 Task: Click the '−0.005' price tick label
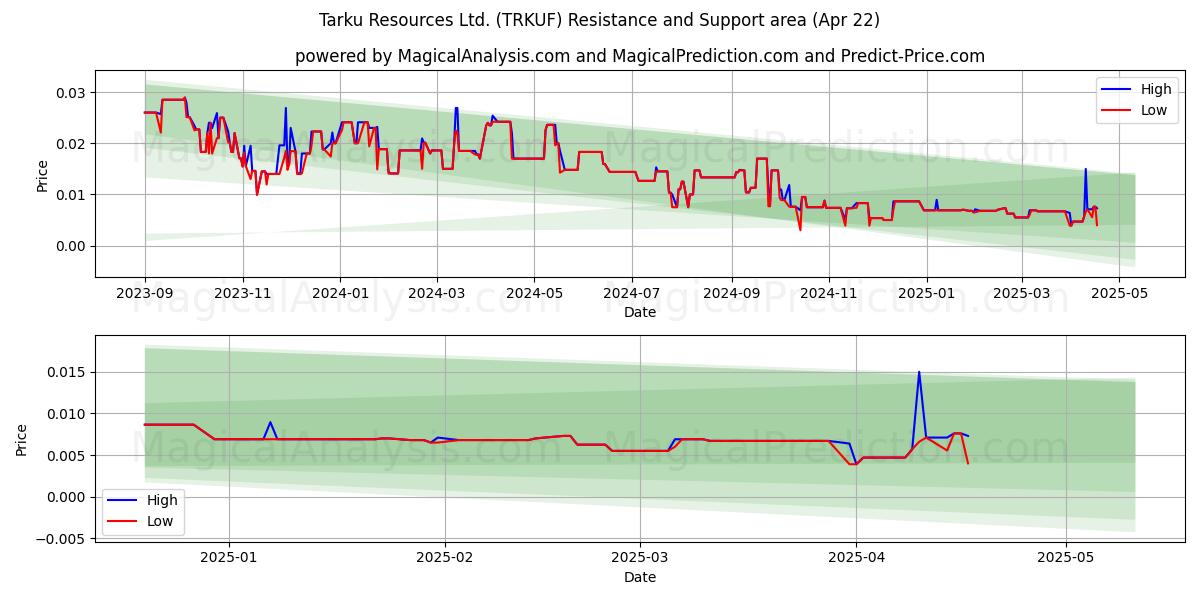(x=61, y=538)
